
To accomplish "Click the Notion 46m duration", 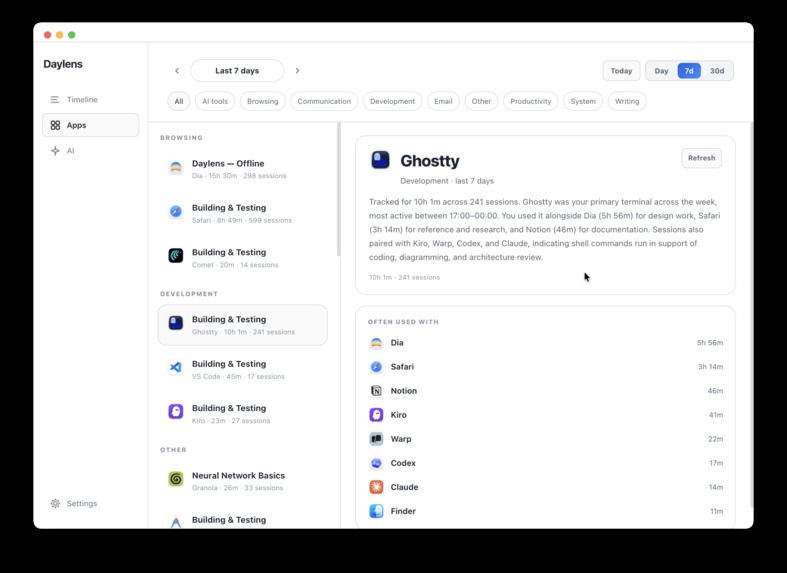I will pyautogui.click(x=715, y=391).
